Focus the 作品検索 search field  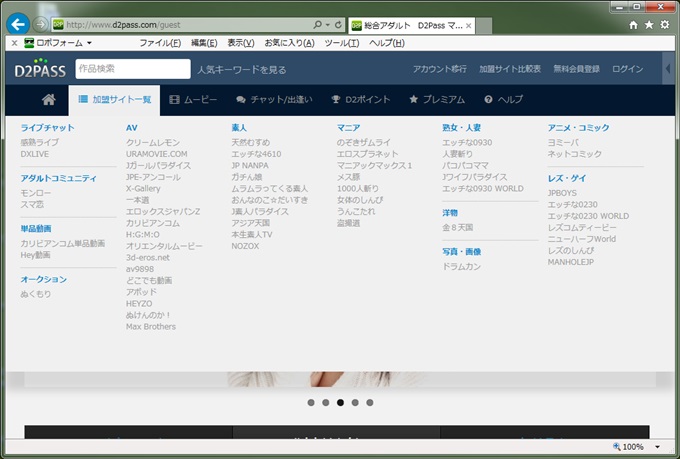pos(133,69)
